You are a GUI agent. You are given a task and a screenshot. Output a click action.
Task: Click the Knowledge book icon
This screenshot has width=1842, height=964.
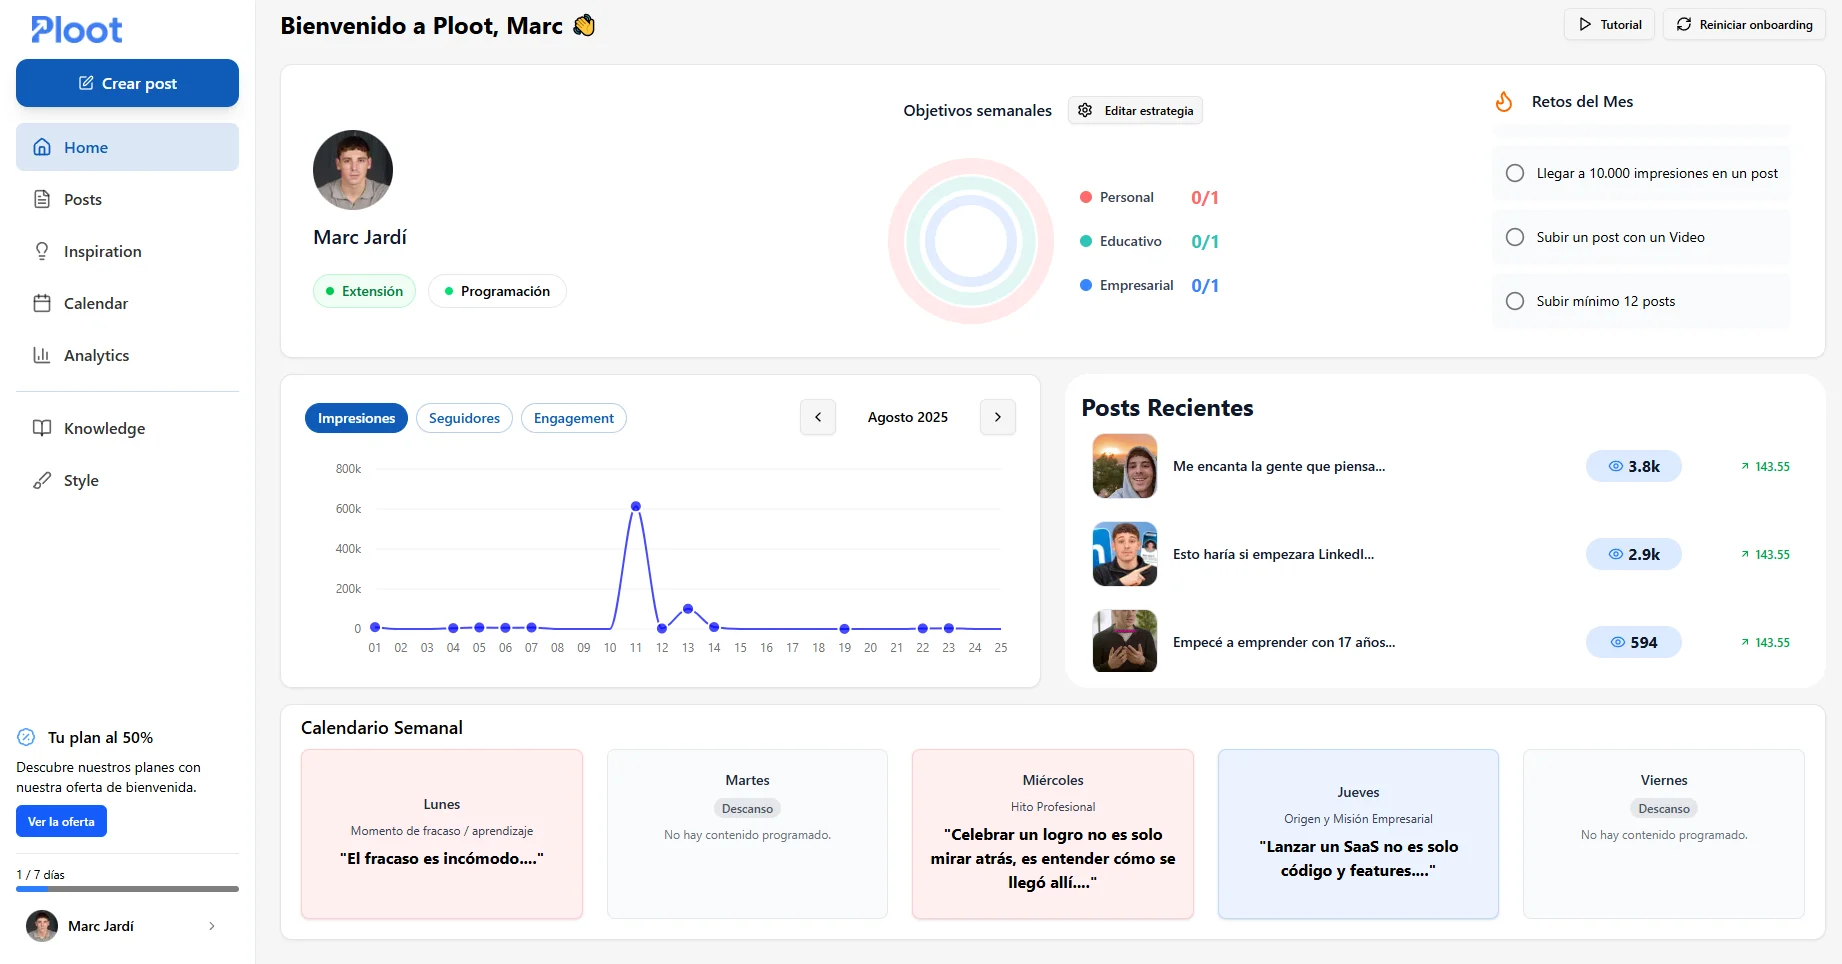[42, 428]
